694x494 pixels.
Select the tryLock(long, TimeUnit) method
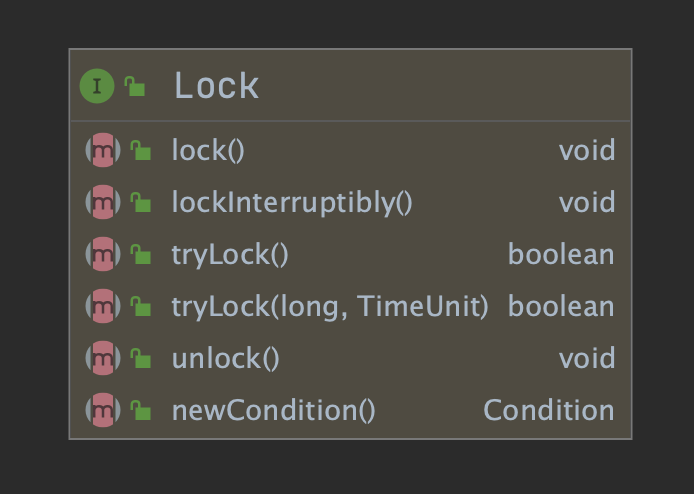coord(330,306)
